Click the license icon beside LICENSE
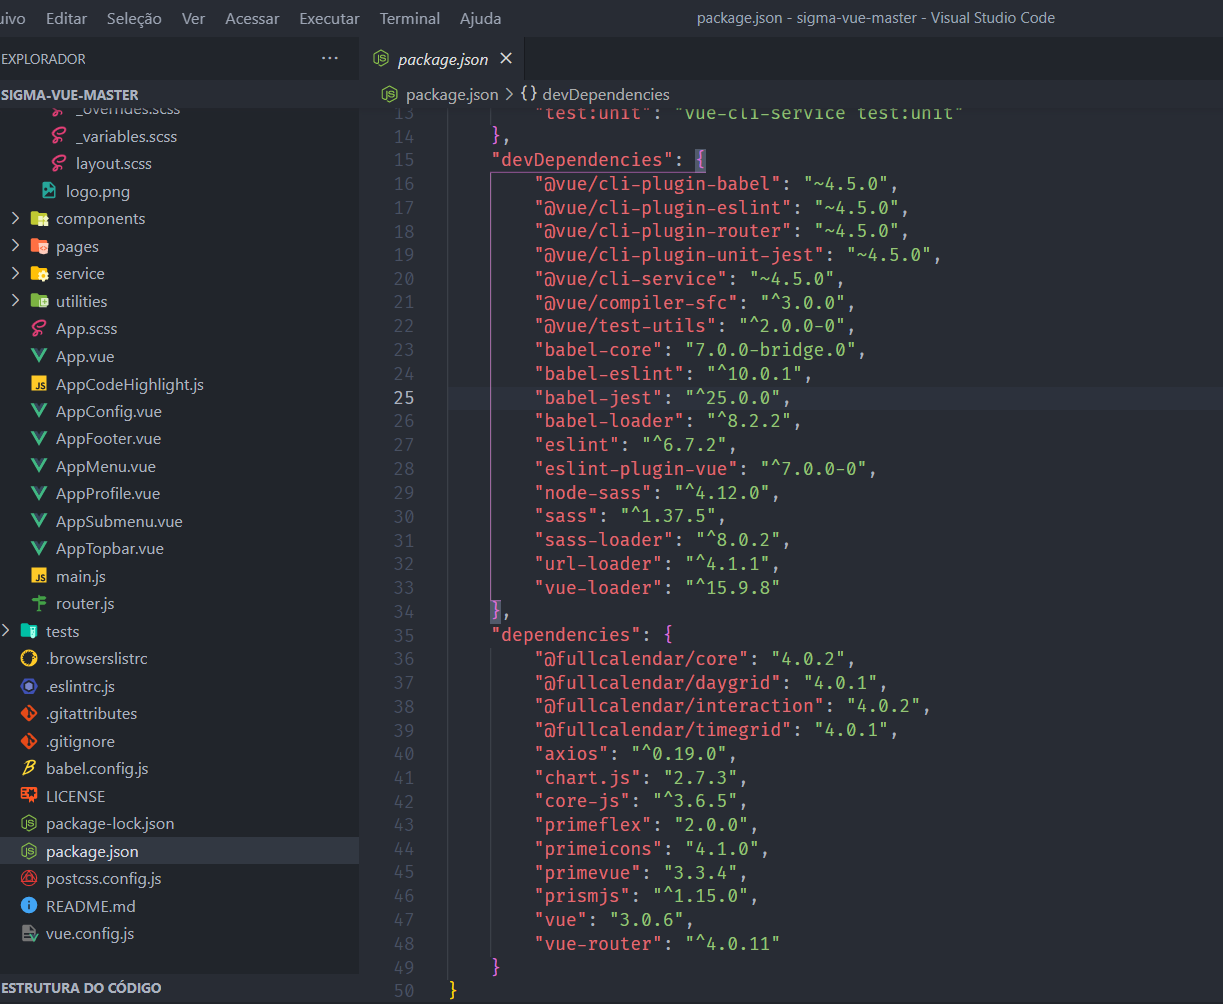1223x1004 pixels. point(29,796)
